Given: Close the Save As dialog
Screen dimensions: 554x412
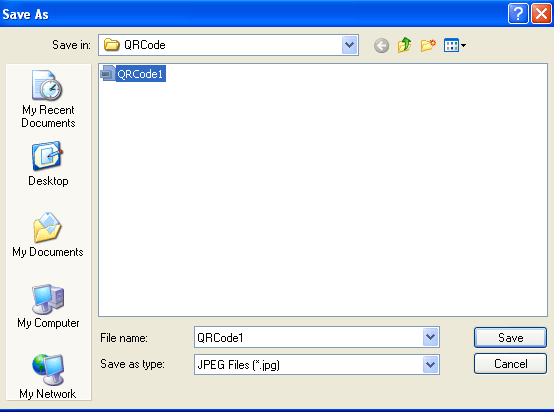Looking at the screenshot, I should tap(541, 14).
